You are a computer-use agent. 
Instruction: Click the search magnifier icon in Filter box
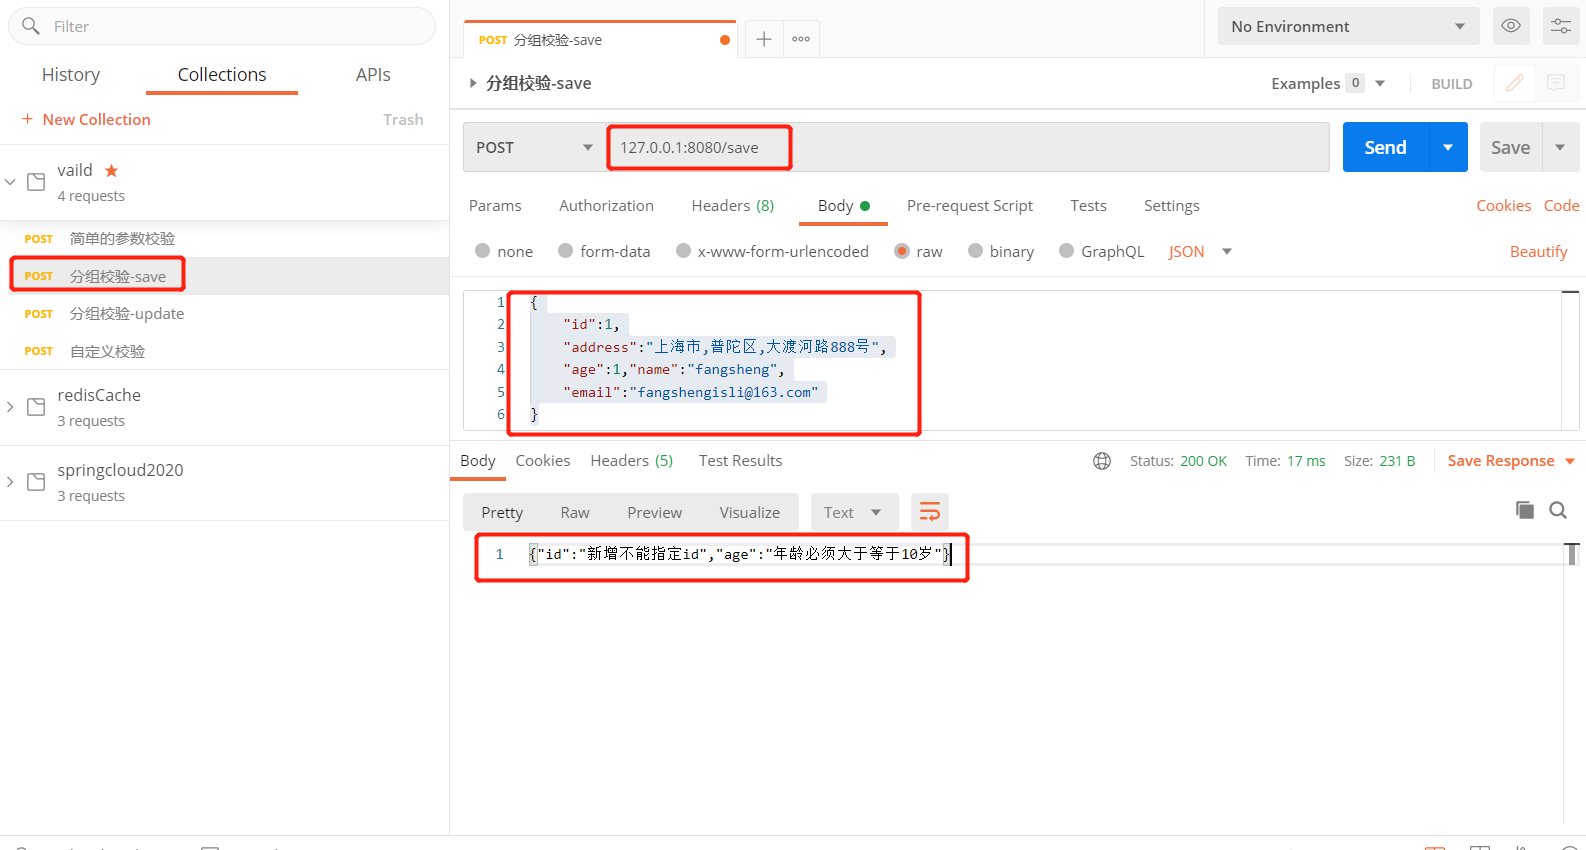[31, 26]
